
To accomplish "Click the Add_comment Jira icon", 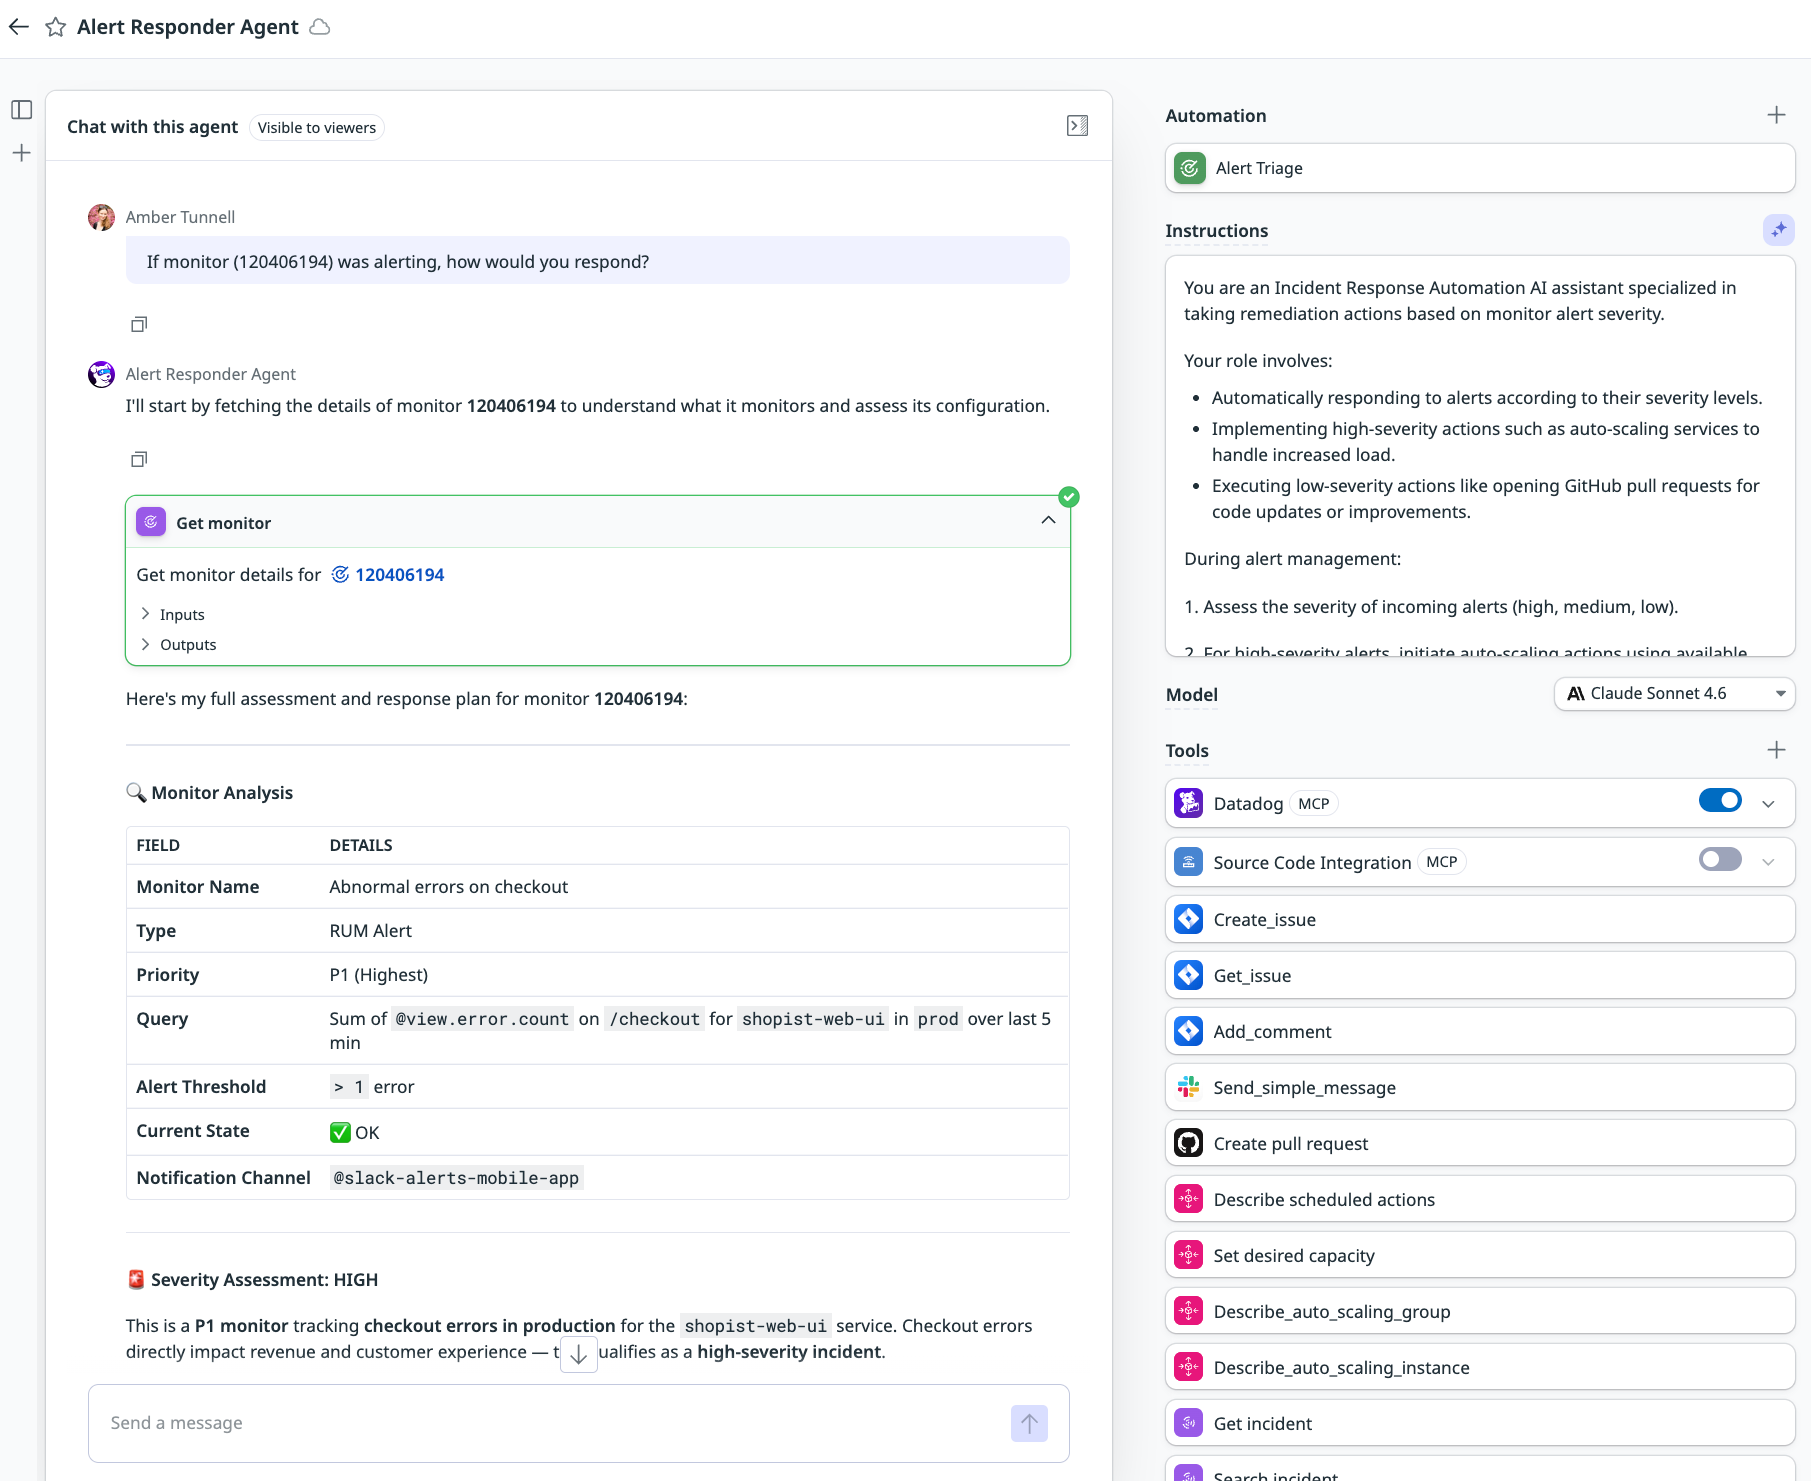I will coord(1188,1031).
